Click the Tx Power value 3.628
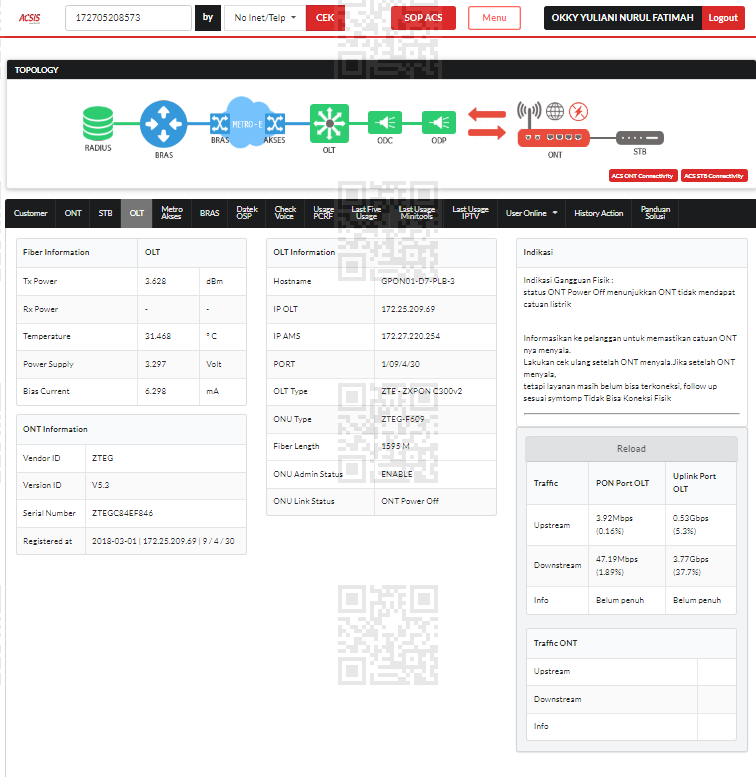This screenshot has height=777, width=756. click(156, 281)
